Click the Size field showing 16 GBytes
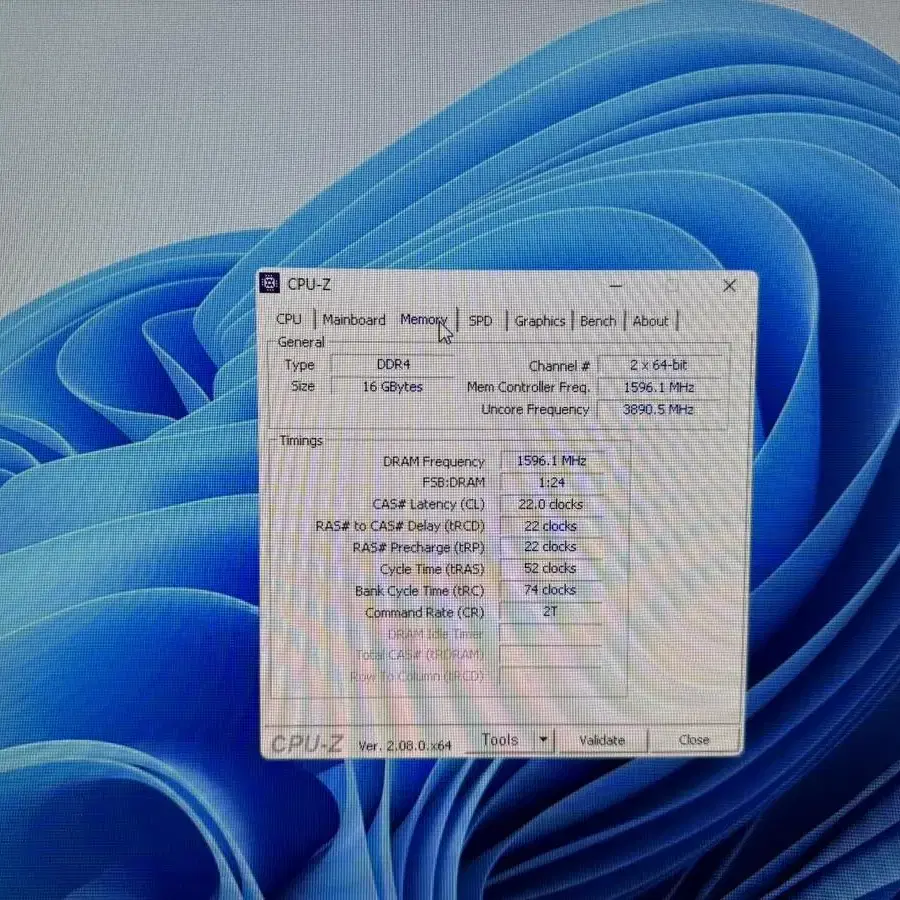 tap(393, 386)
